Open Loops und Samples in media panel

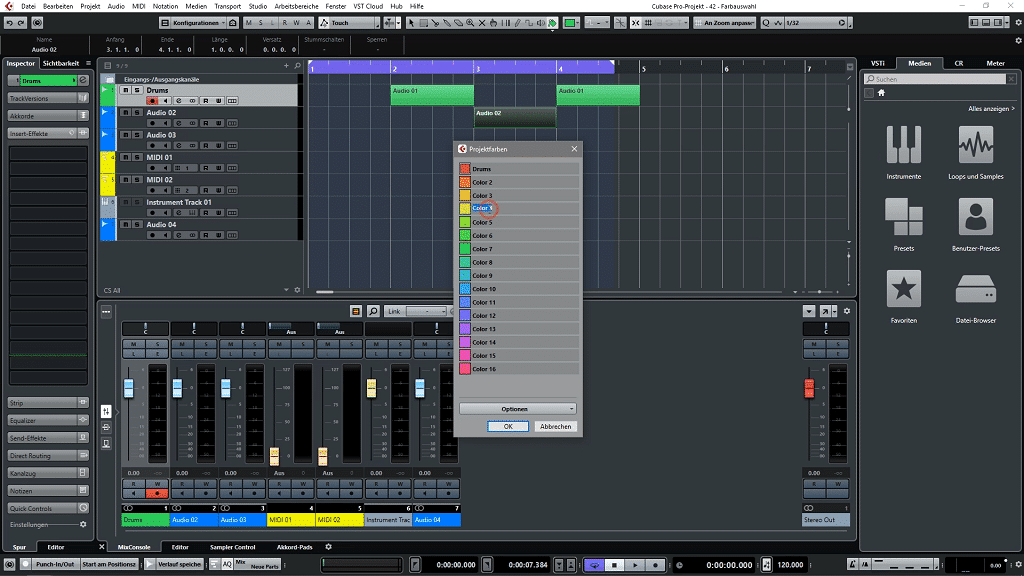(976, 152)
